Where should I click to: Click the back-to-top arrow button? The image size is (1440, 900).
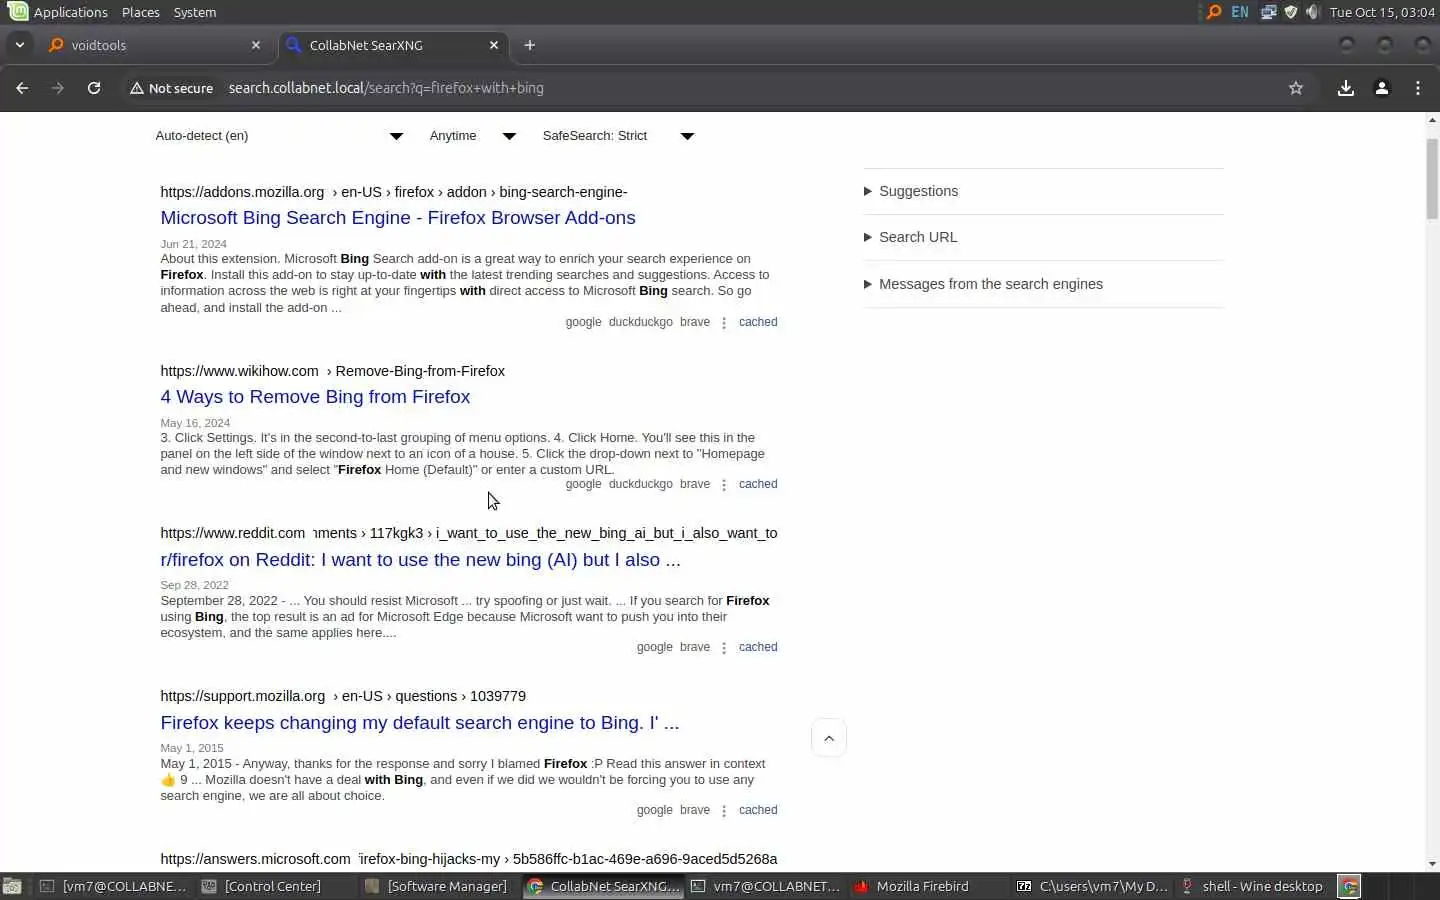click(829, 738)
